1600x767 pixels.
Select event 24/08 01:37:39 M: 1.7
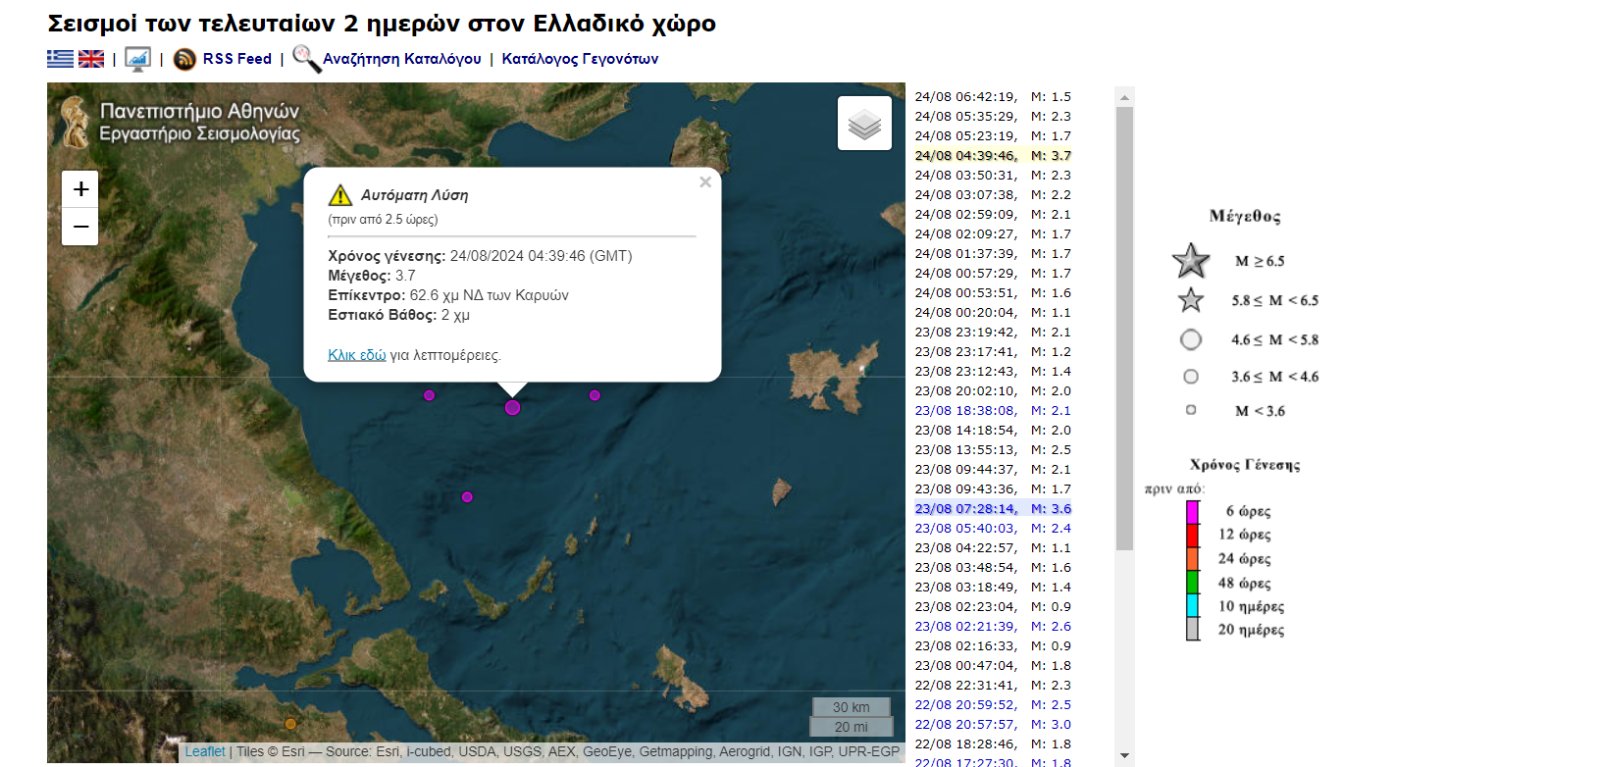(993, 254)
